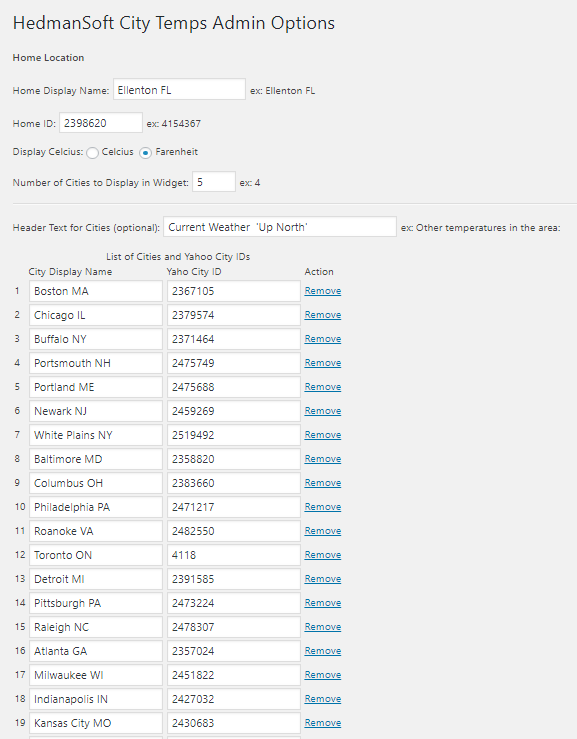Viewport: 577px width, 739px height.
Task: Remove the Baltimore MD city row
Action: pyautogui.click(x=323, y=459)
